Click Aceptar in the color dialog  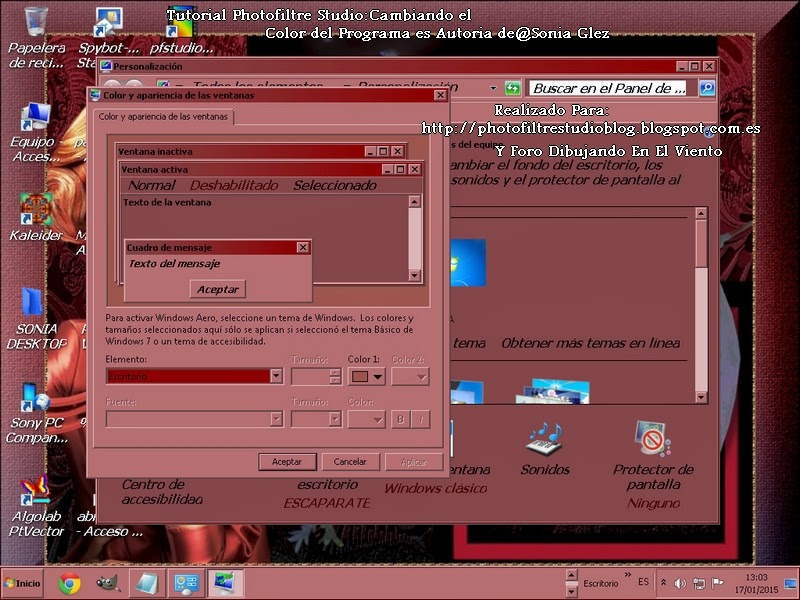point(287,462)
